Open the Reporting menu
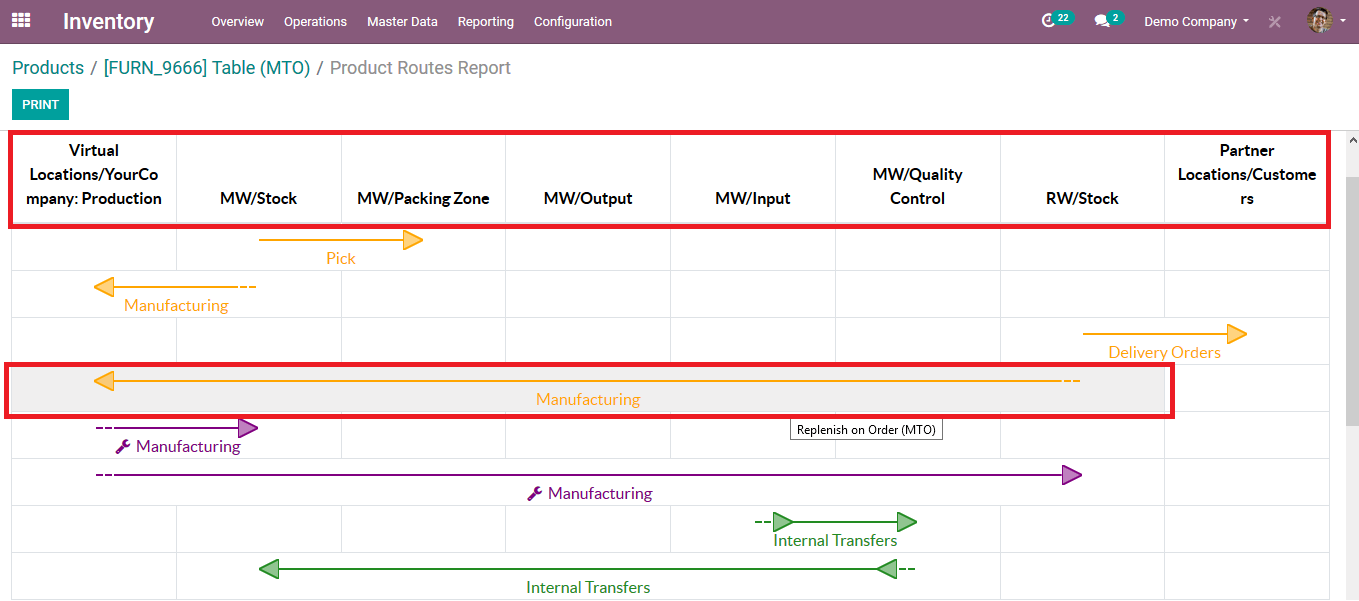1359x601 pixels. pyautogui.click(x=486, y=21)
